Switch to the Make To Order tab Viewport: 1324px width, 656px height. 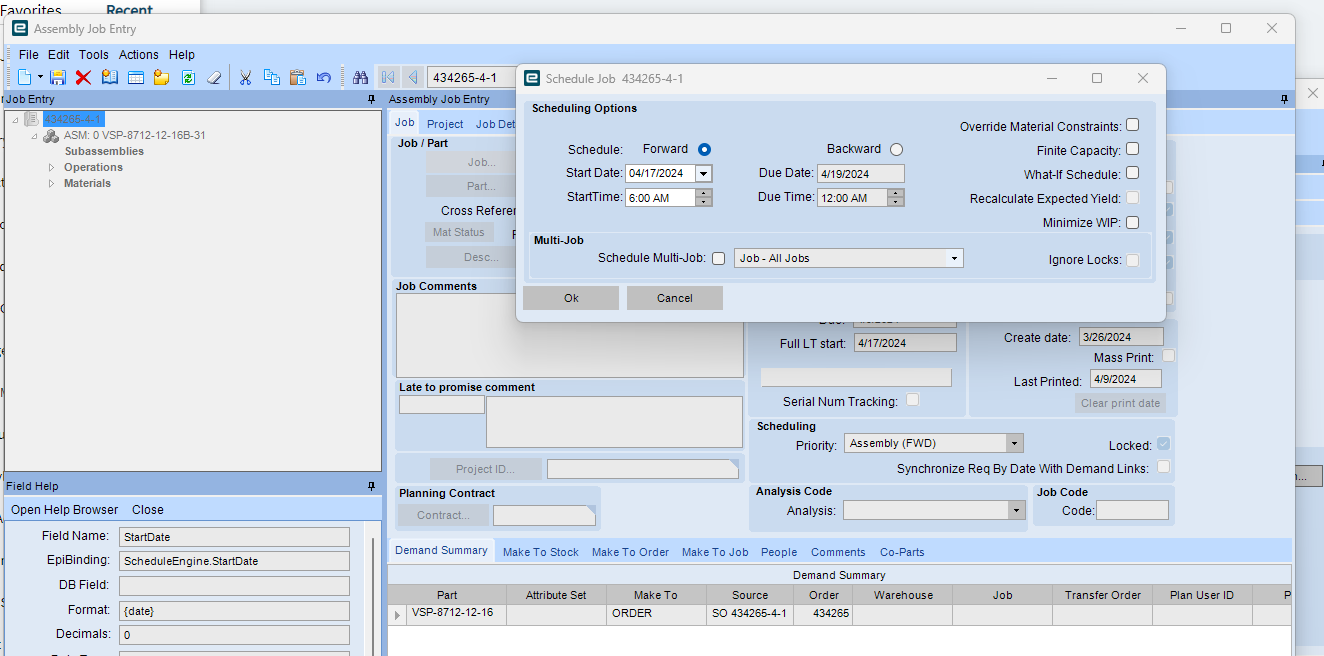(x=630, y=552)
